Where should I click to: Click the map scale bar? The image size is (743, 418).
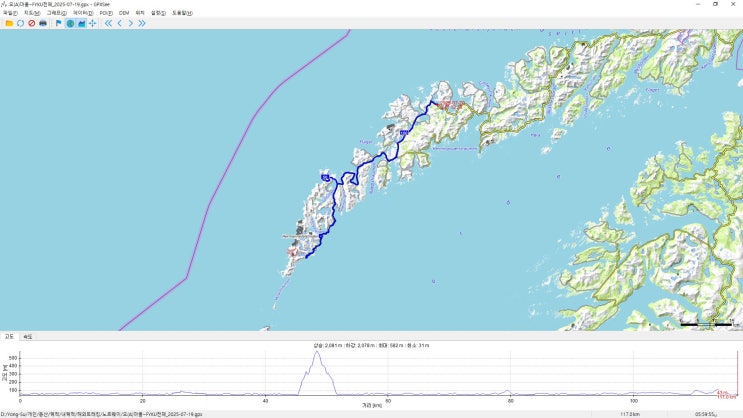[x=709, y=324]
